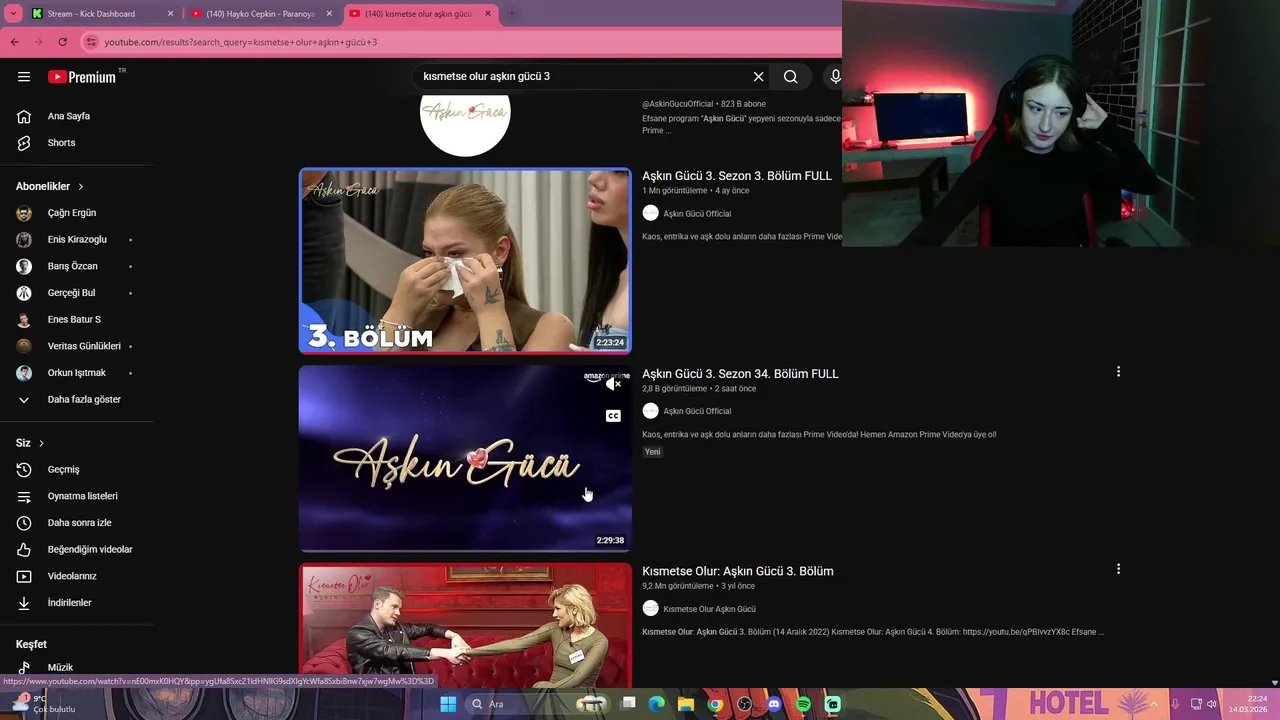Open Chrome tab search dropdown
The image size is (1280, 720).
pyautogui.click(x=14, y=14)
